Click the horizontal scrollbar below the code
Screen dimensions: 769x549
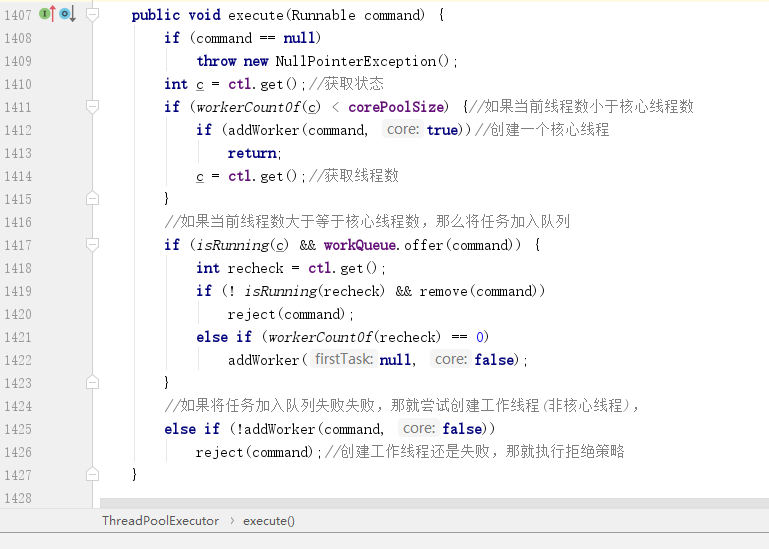click(434, 503)
